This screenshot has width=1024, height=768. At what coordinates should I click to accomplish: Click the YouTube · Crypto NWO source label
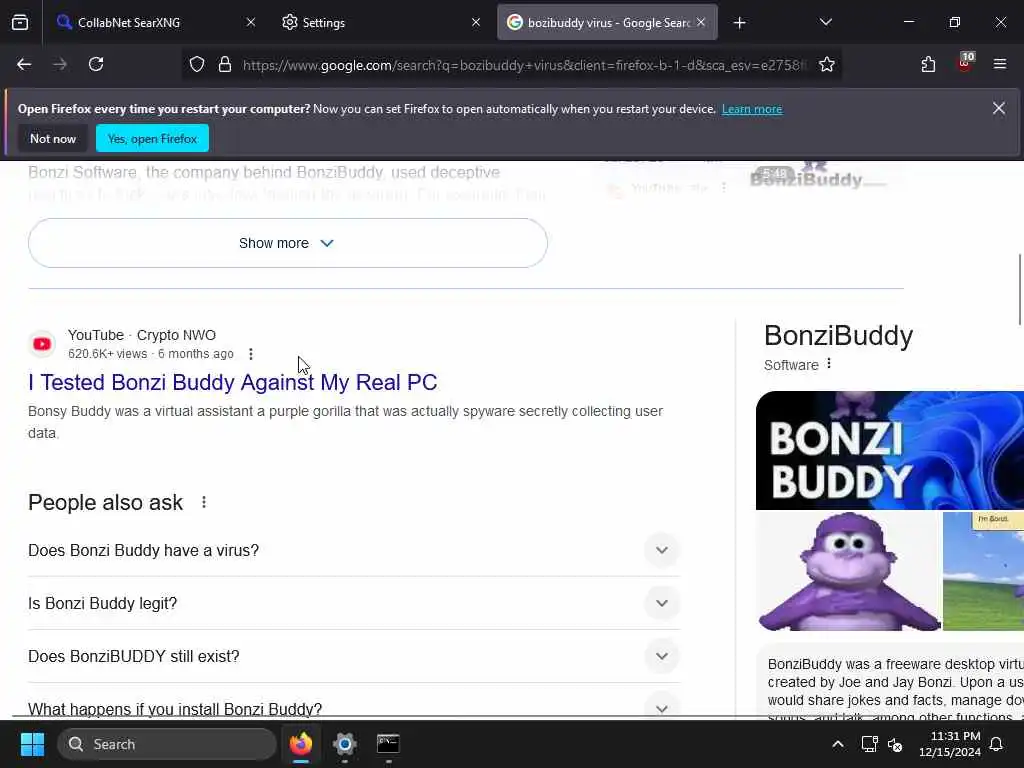pos(142,335)
